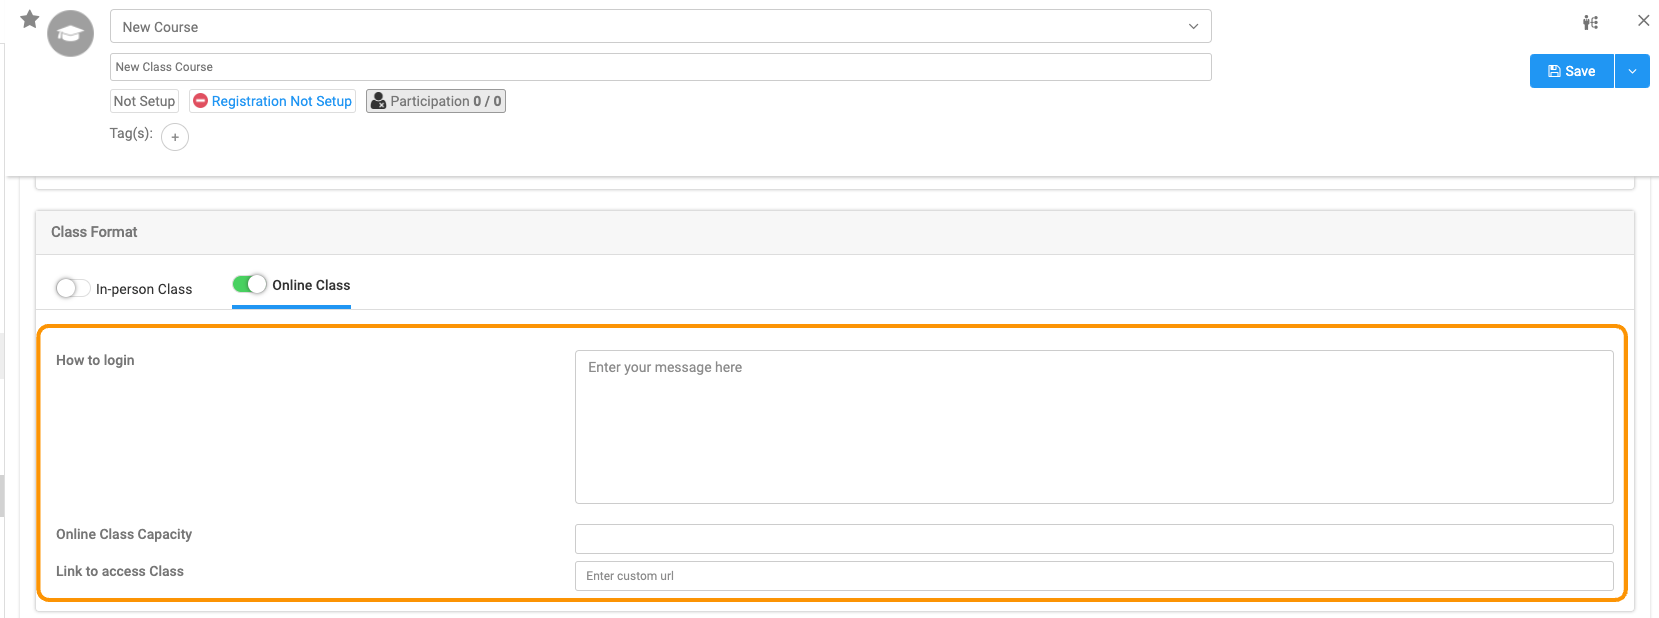Screen dimensions: 1659x618
Task: Click the favorite star icon
Action: [30, 19]
